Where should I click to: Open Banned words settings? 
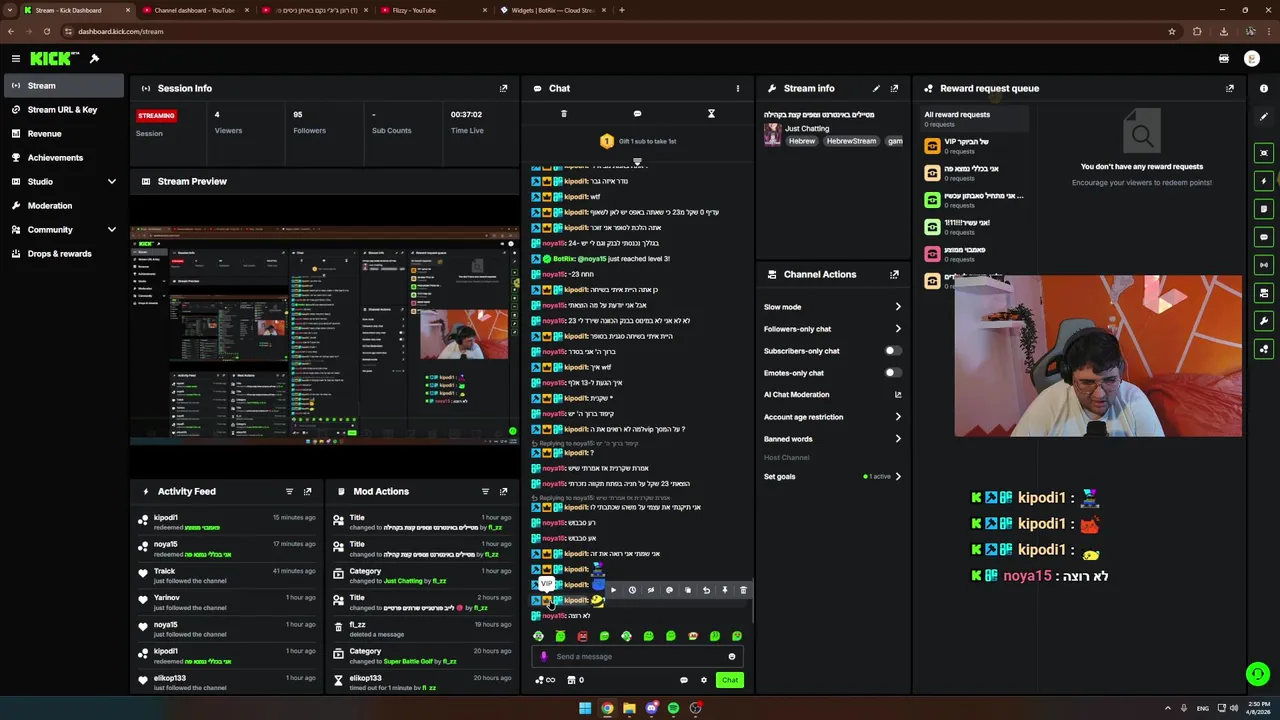click(x=832, y=439)
